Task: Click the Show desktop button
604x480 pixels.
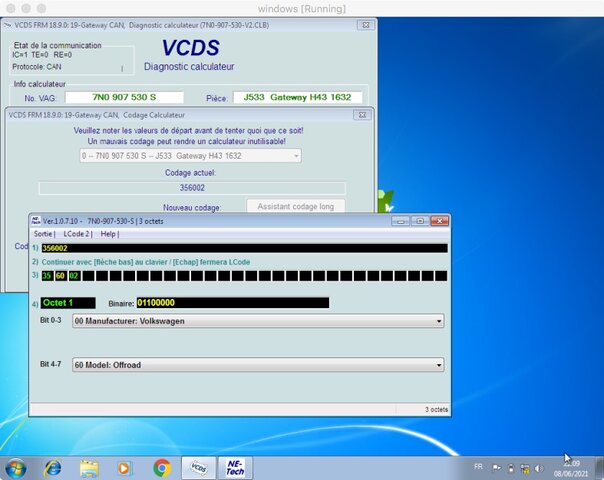Action: [599, 468]
